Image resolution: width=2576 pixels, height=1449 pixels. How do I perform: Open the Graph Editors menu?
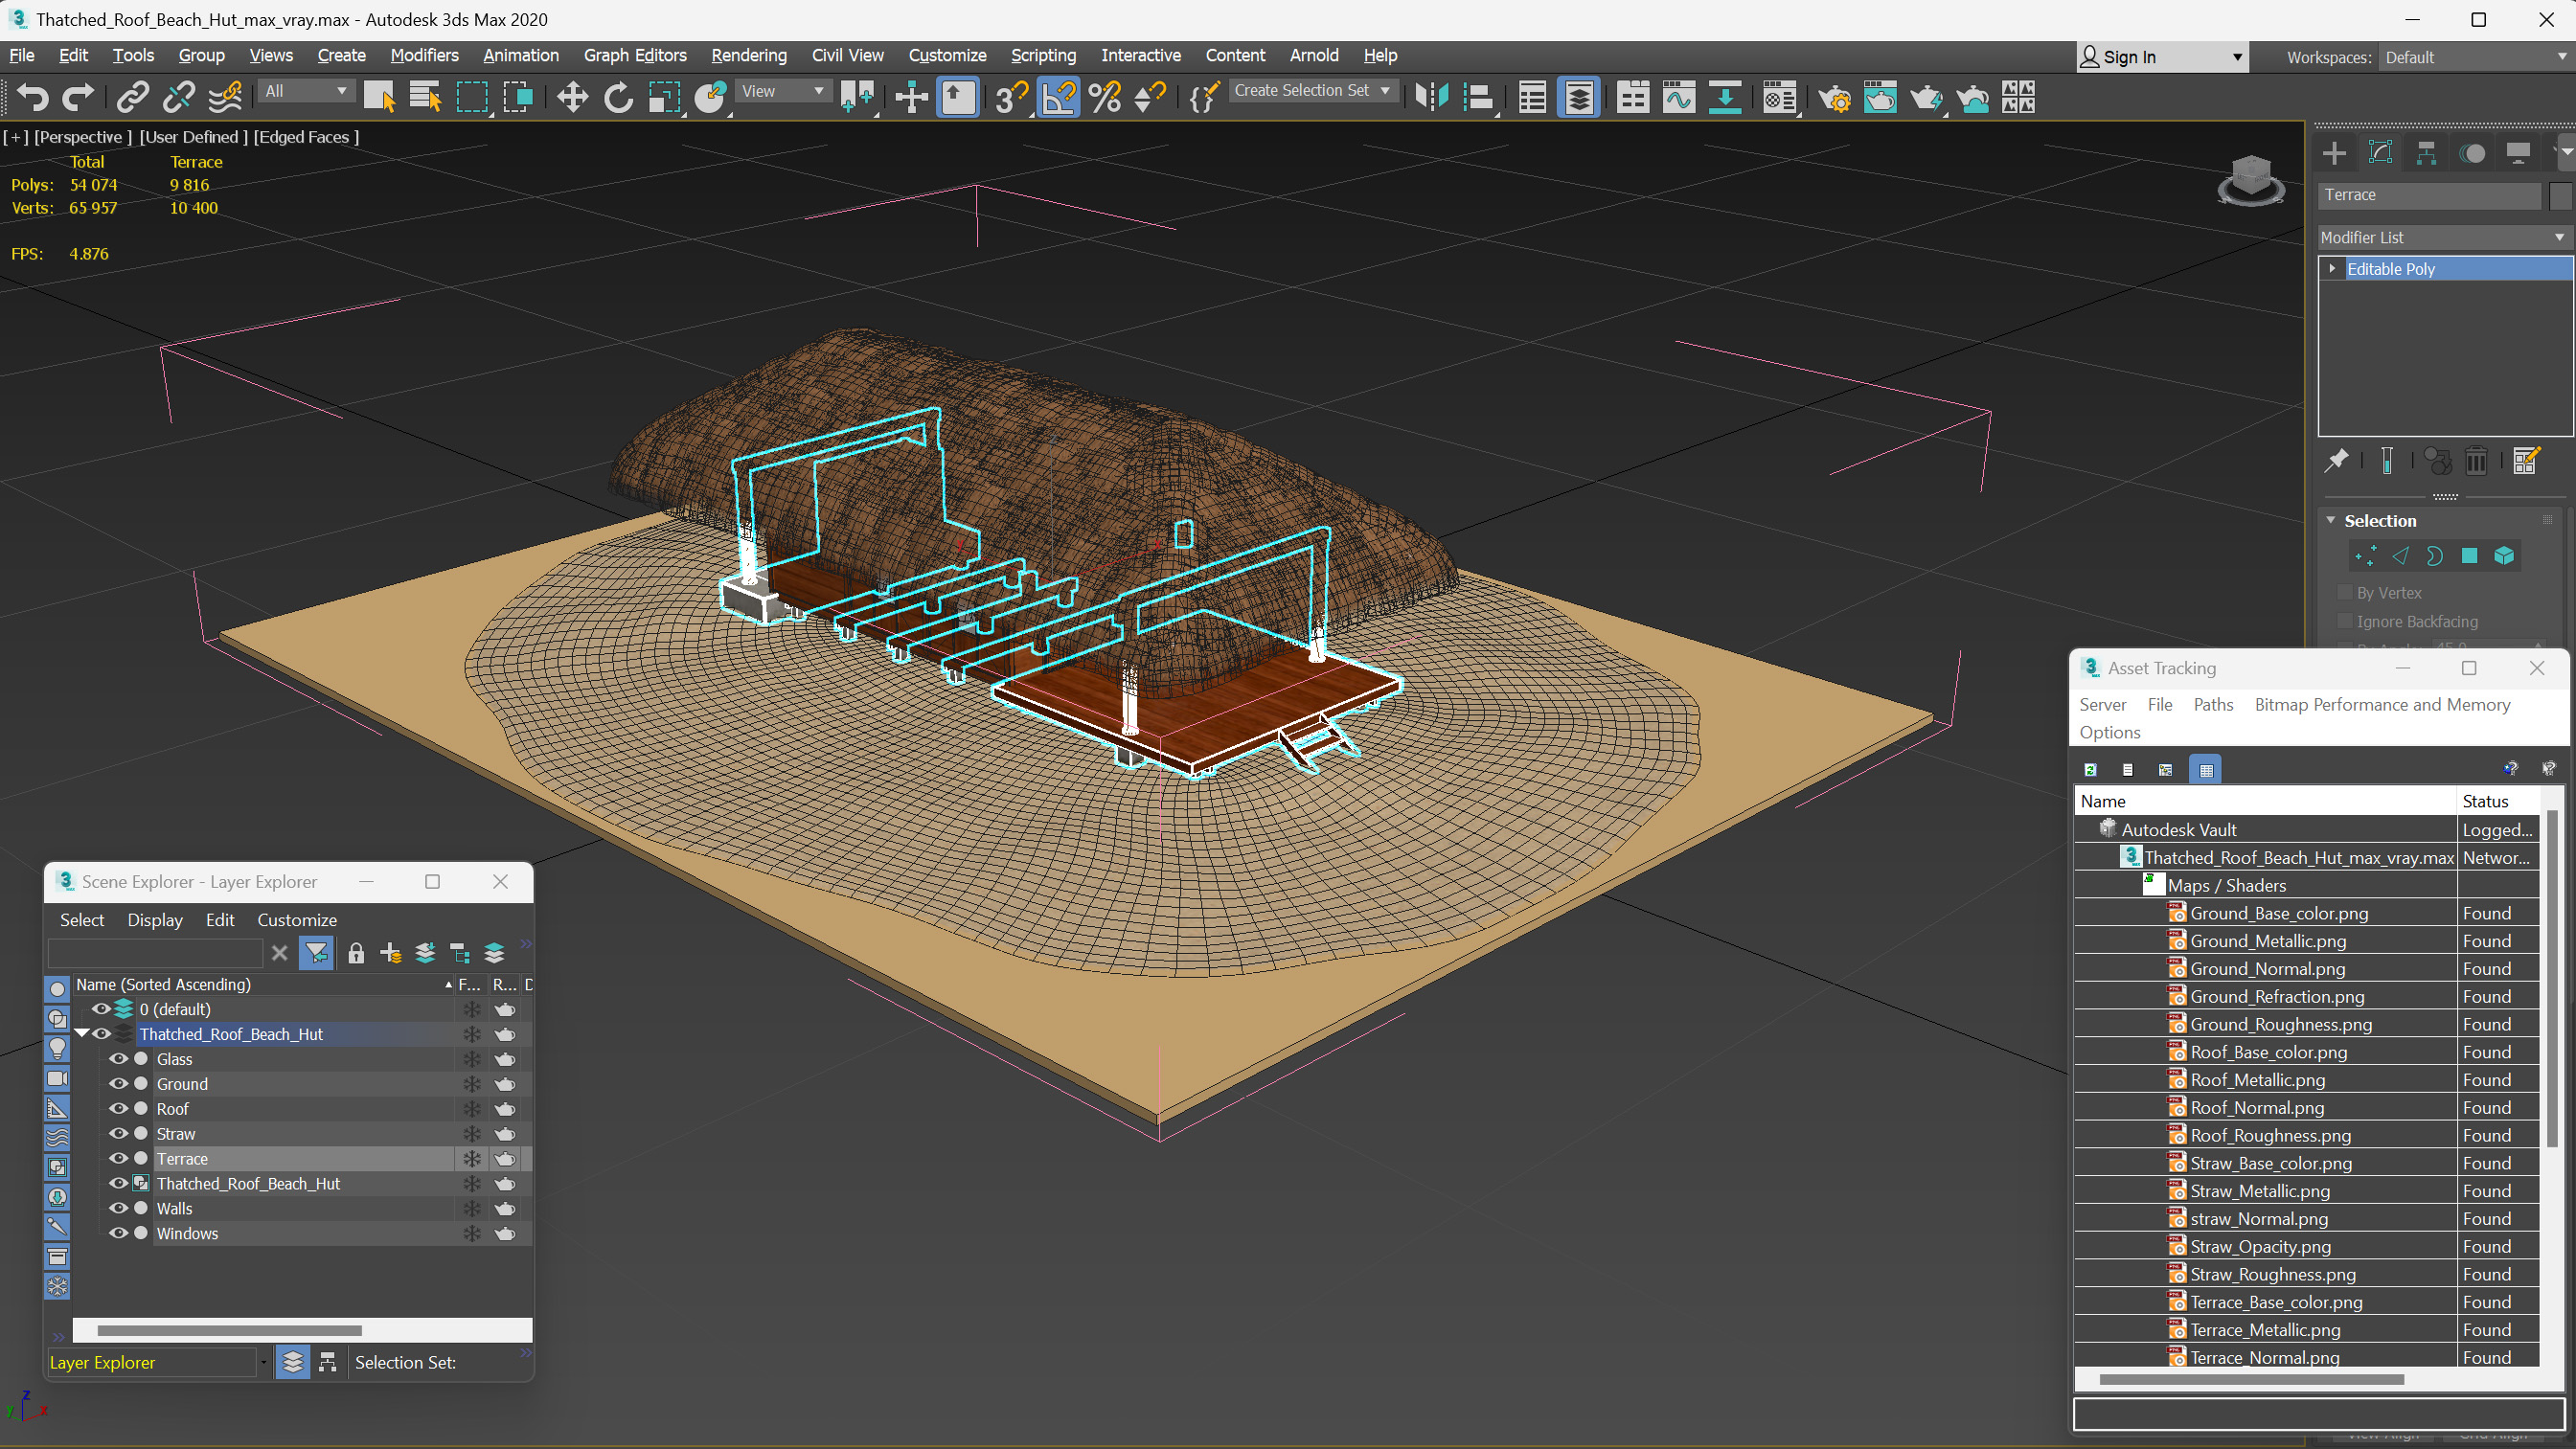pos(635,56)
